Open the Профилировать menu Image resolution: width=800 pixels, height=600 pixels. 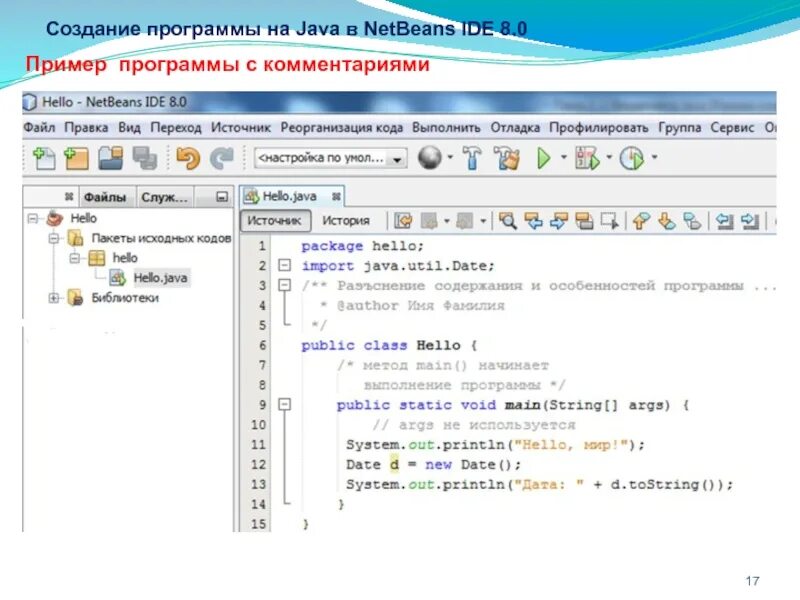tap(598, 127)
